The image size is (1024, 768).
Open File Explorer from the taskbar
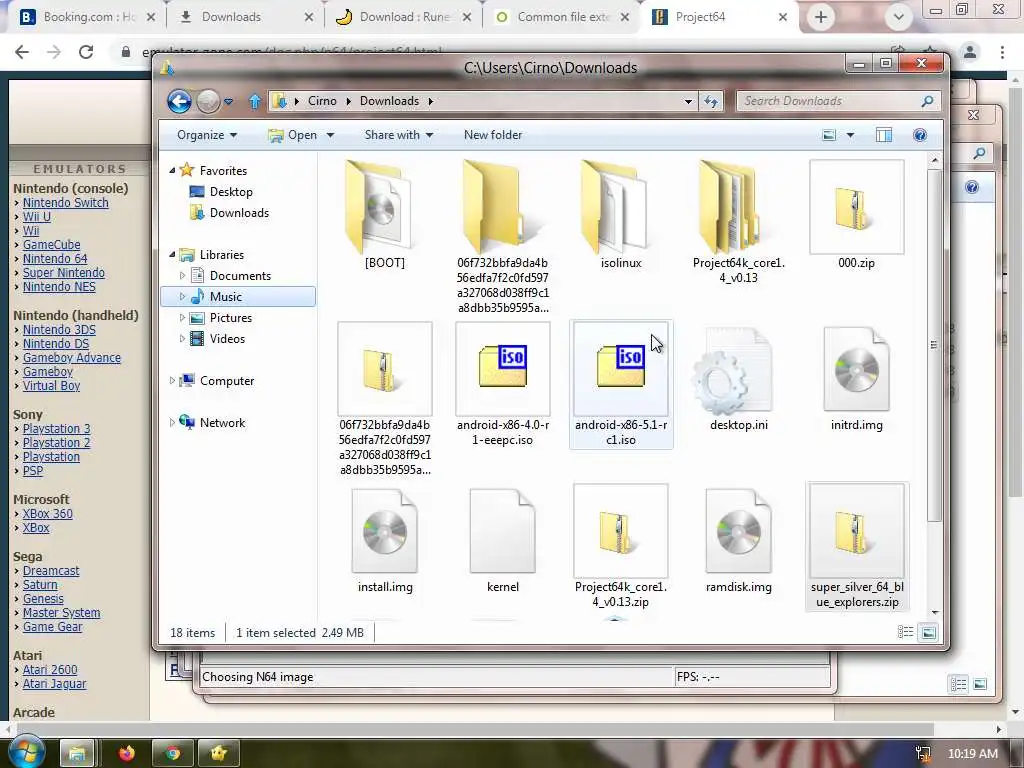(78, 754)
